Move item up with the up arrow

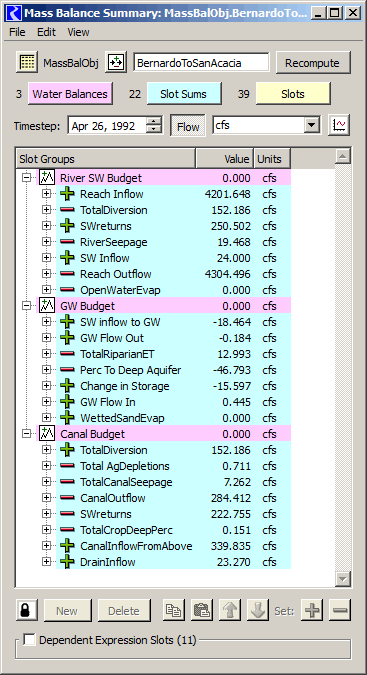tap(230, 610)
